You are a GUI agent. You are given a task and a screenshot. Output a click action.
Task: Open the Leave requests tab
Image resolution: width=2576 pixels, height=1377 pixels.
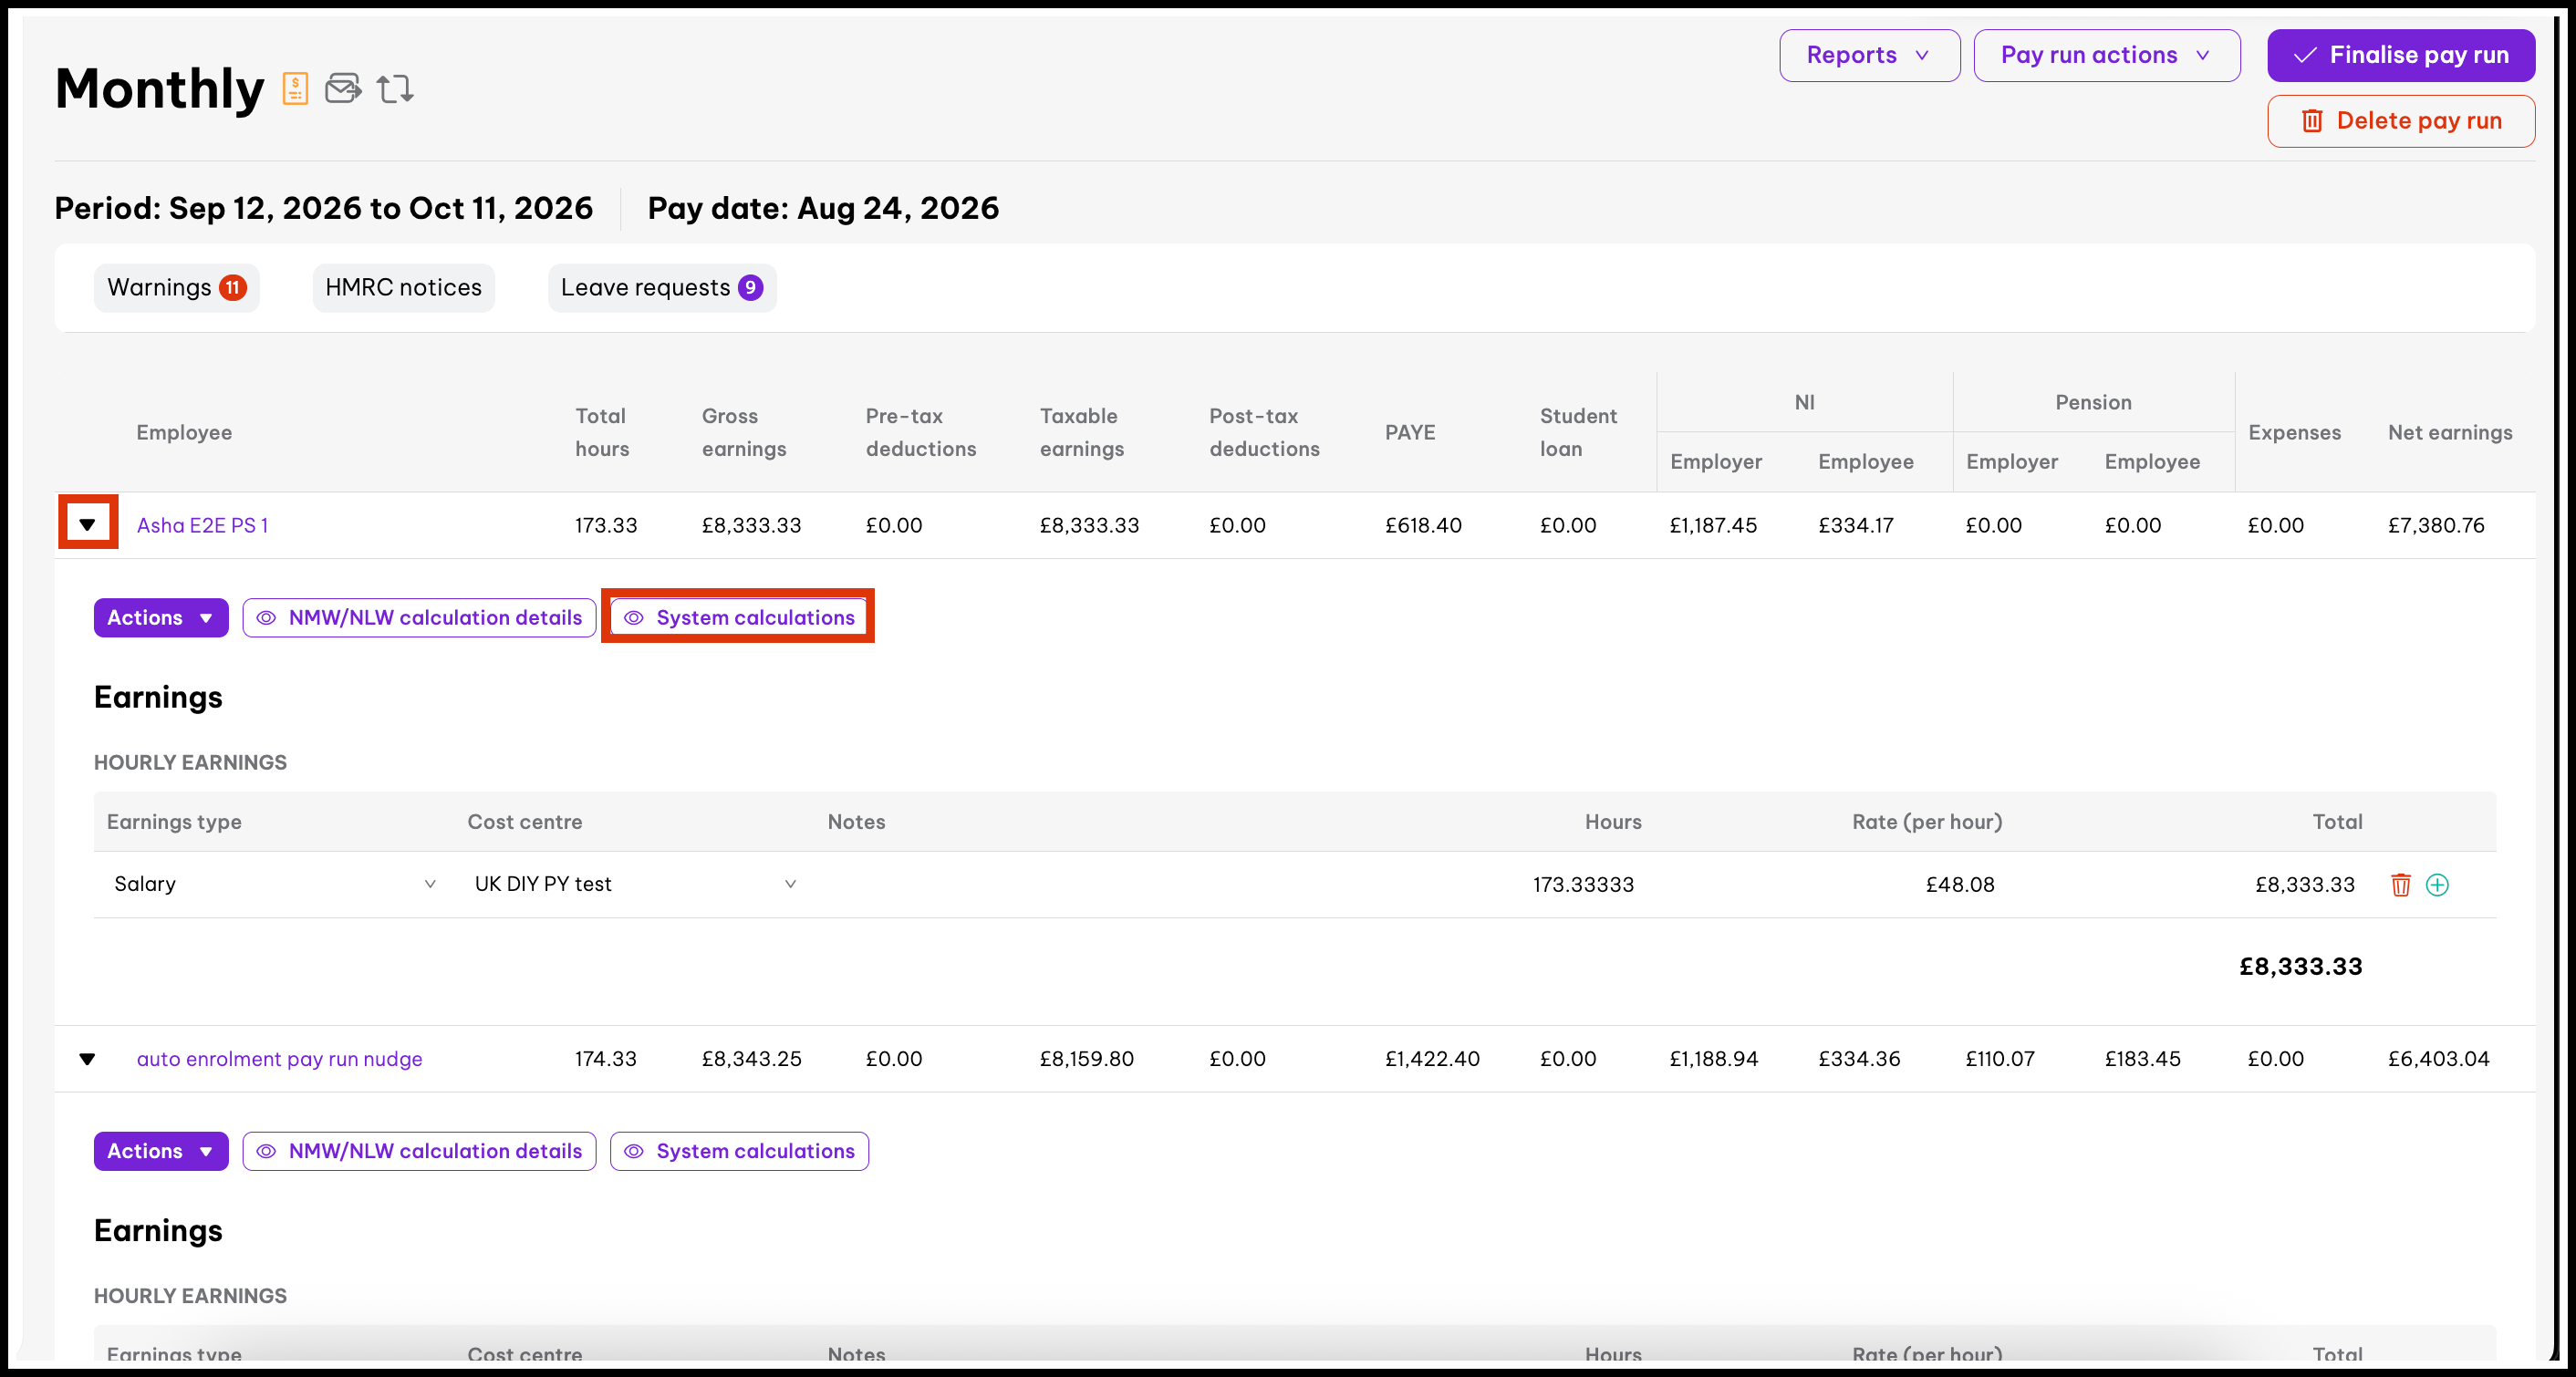click(661, 288)
